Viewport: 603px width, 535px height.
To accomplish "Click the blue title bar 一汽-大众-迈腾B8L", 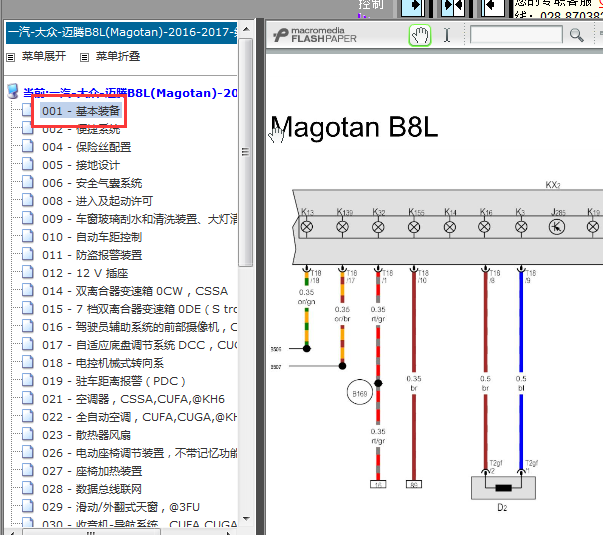I will pyautogui.click(x=122, y=32).
